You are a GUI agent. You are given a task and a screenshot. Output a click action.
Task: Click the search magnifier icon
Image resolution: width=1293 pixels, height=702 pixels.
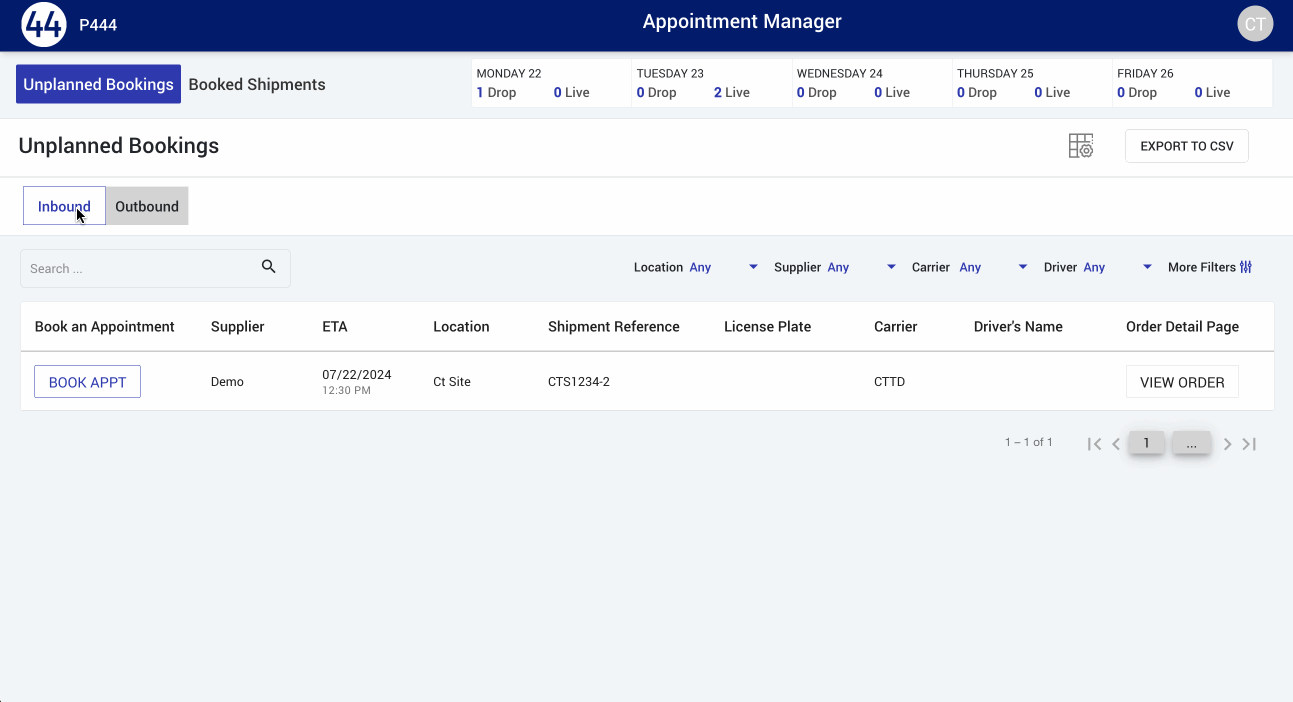point(268,267)
